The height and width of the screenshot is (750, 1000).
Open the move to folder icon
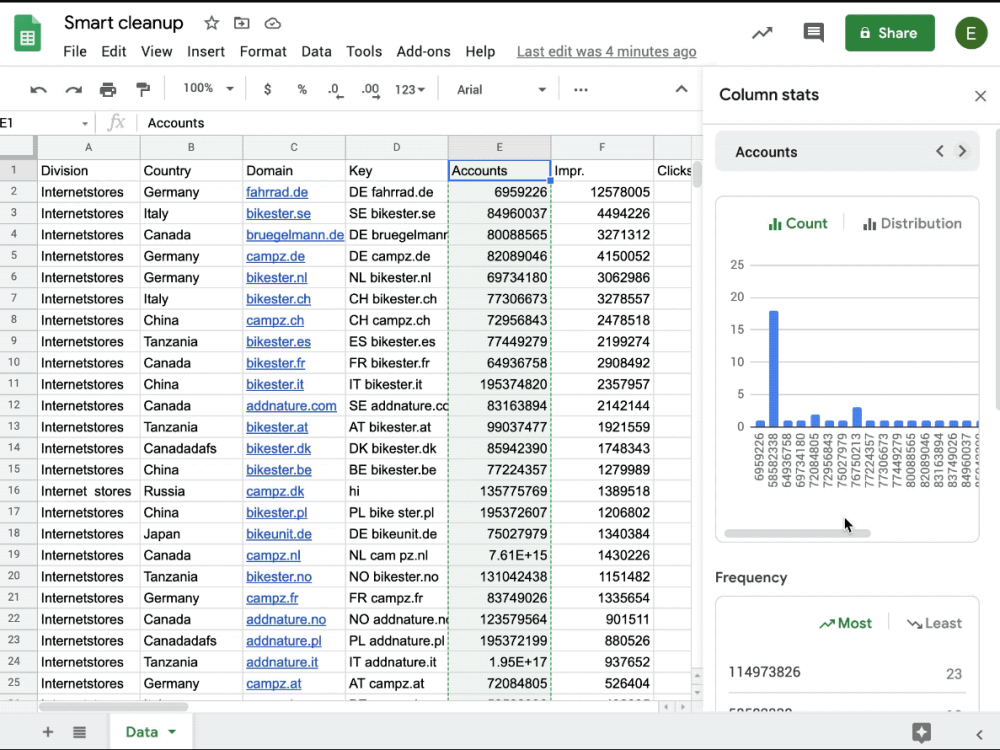point(242,24)
